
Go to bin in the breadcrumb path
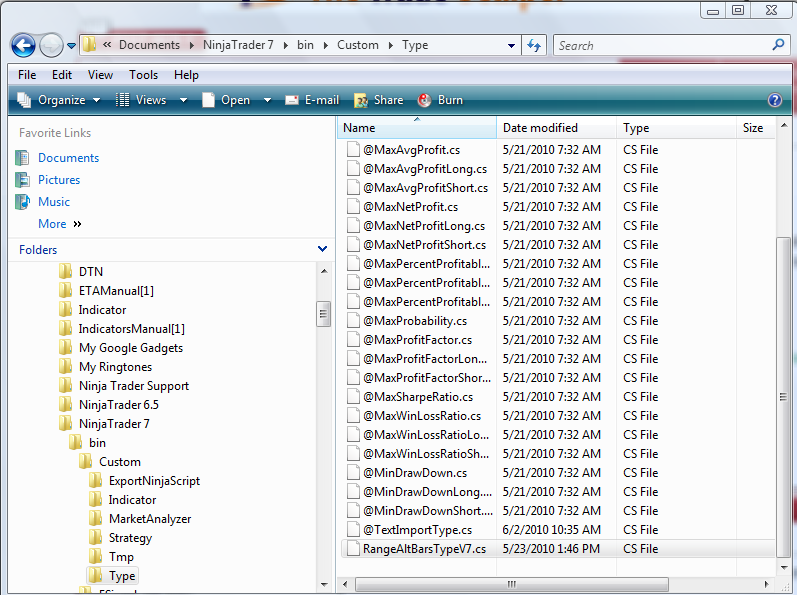coord(305,45)
